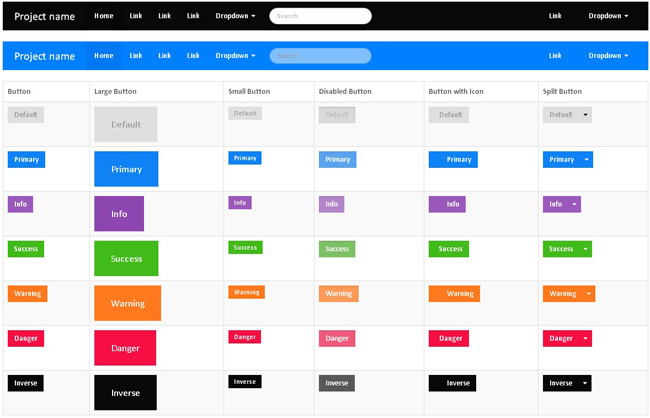Image resolution: width=650 pixels, height=418 pixels.
Task: Click the small Info button
Action: click(240, 203)
